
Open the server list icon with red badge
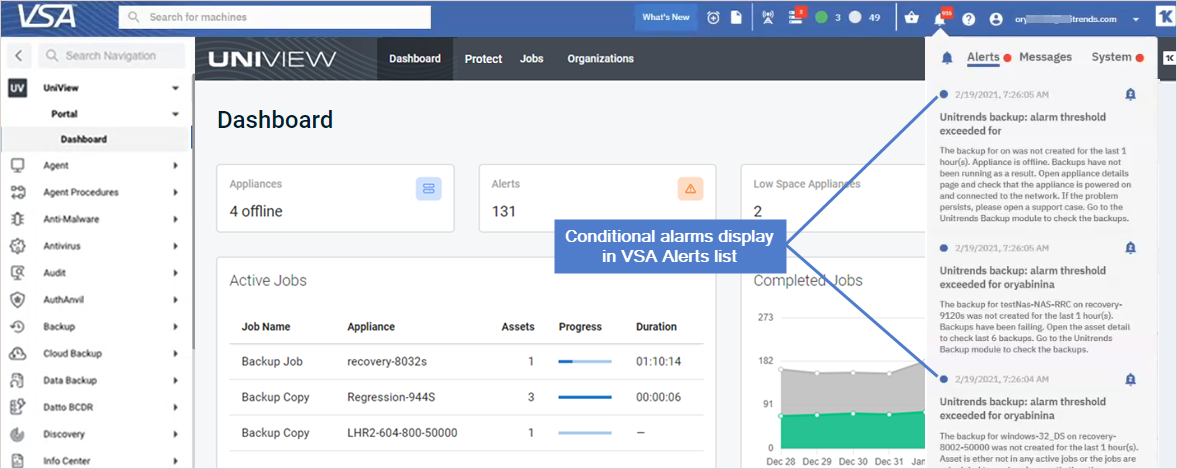click(796, 17)
